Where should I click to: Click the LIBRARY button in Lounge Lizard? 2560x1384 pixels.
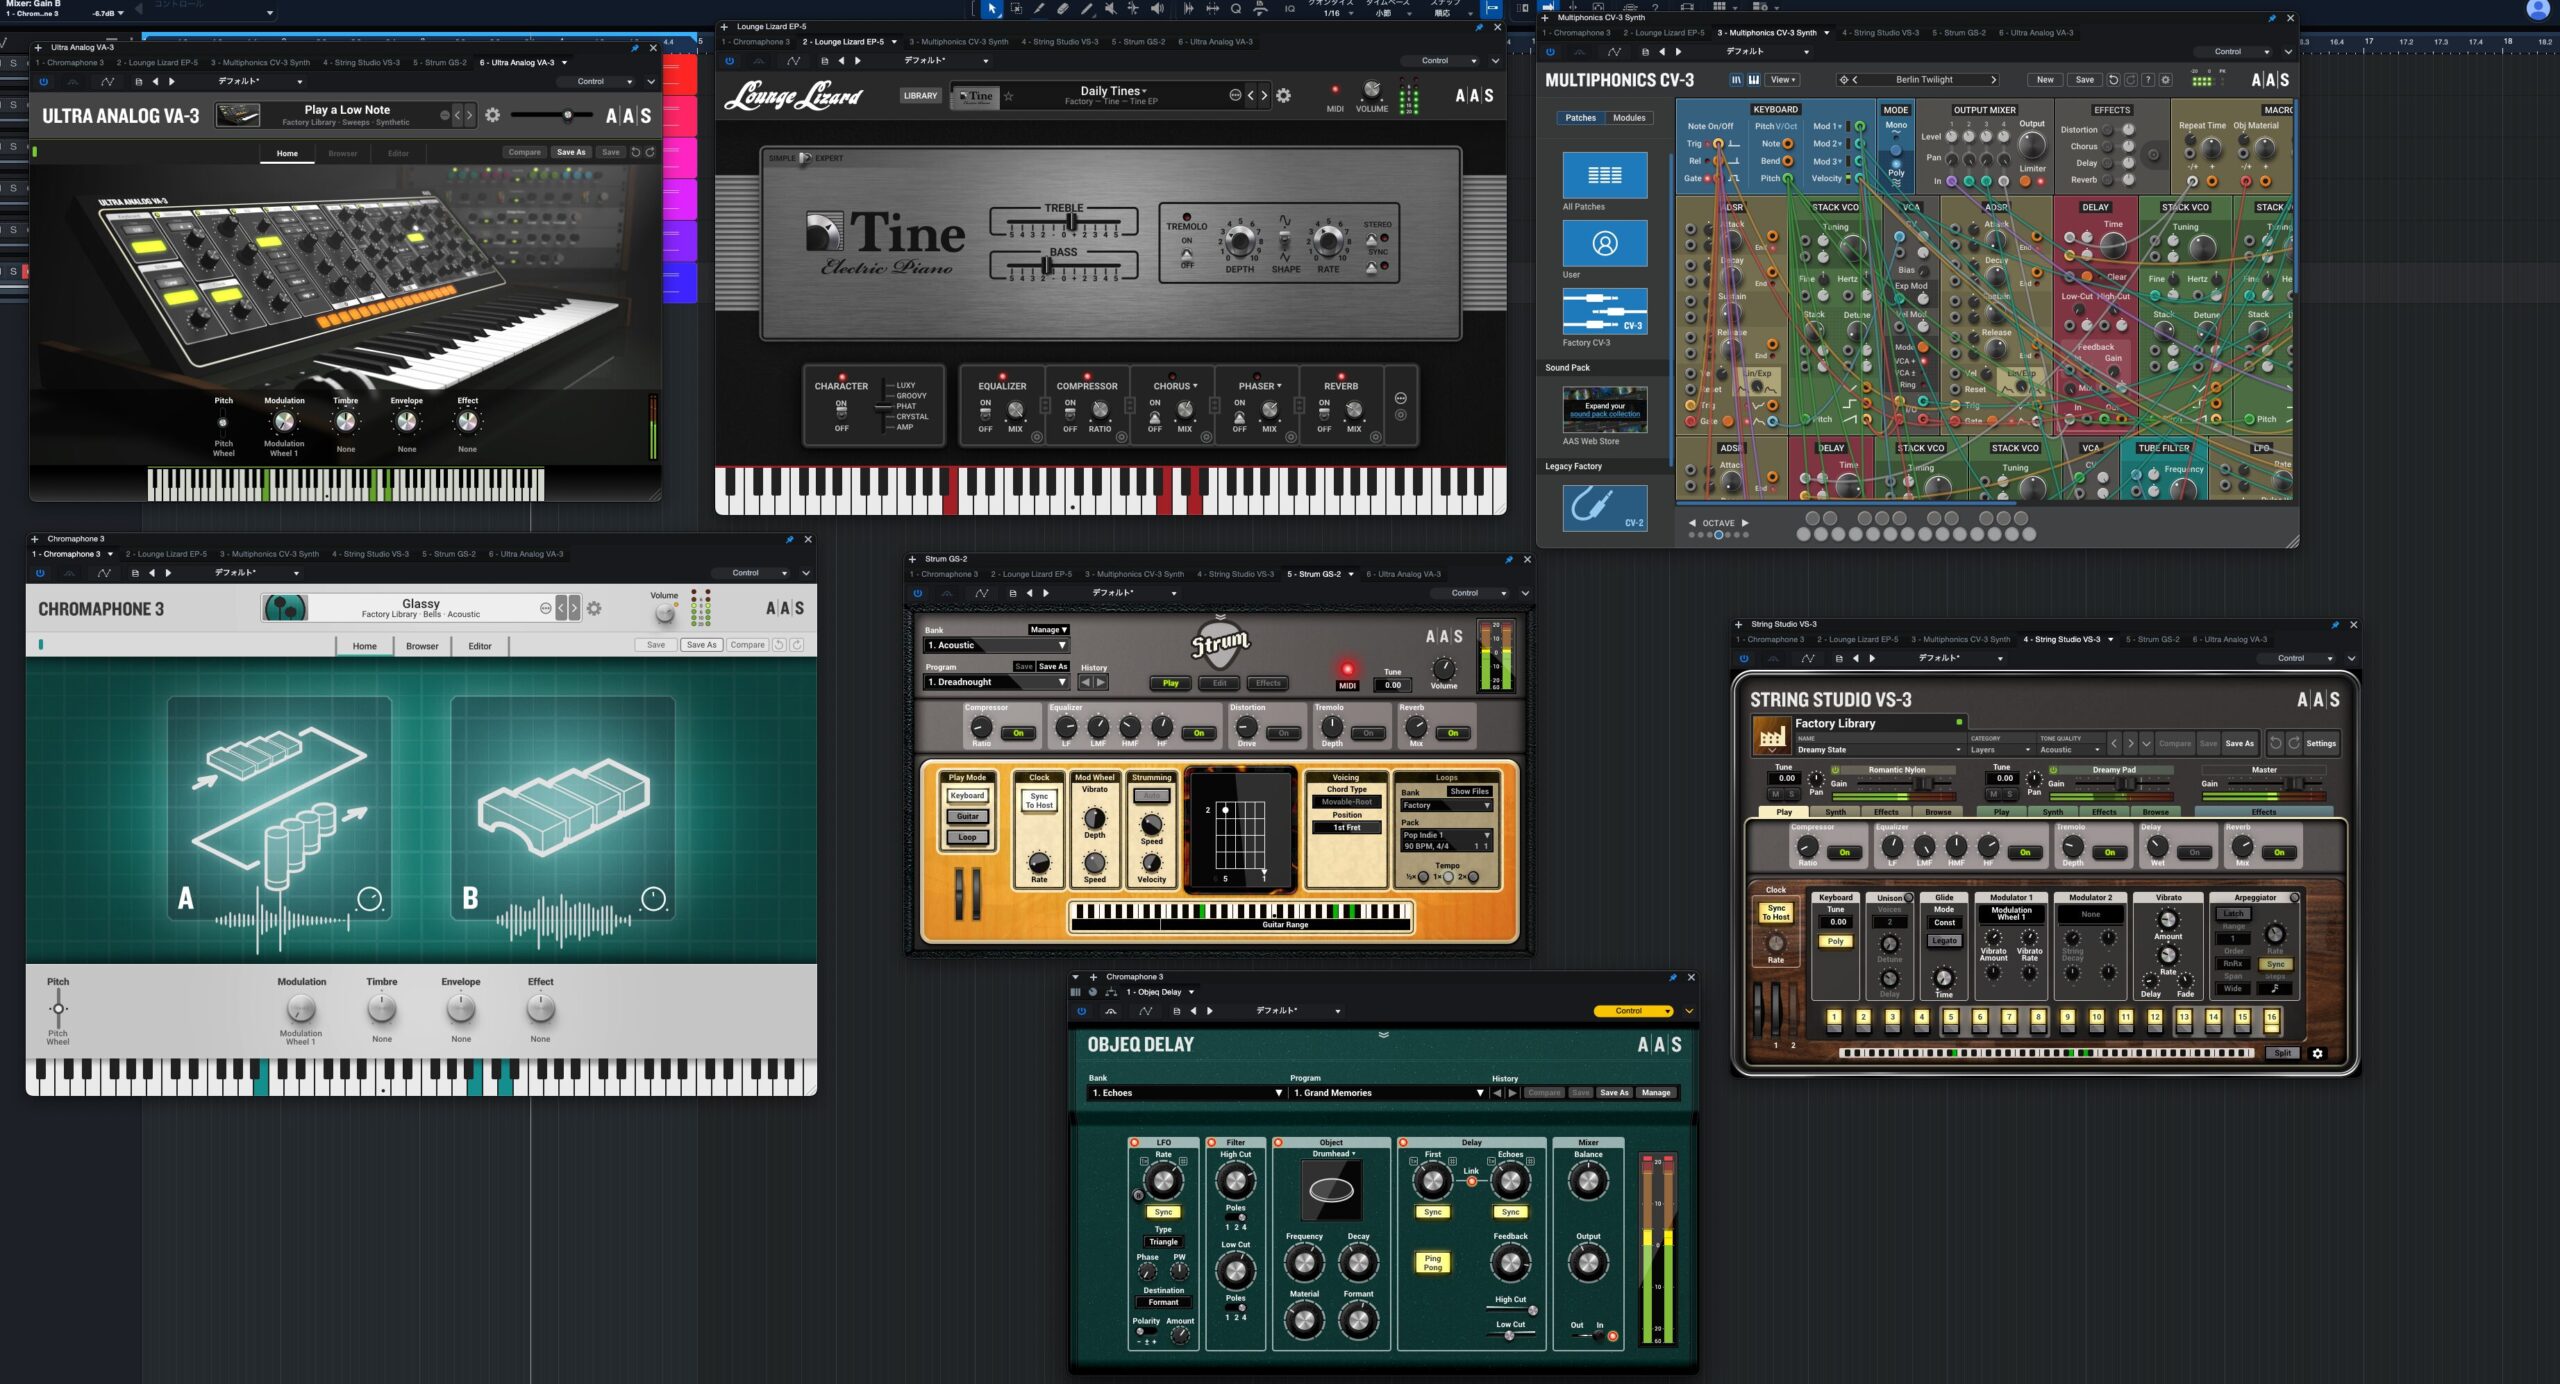point(920,96)
